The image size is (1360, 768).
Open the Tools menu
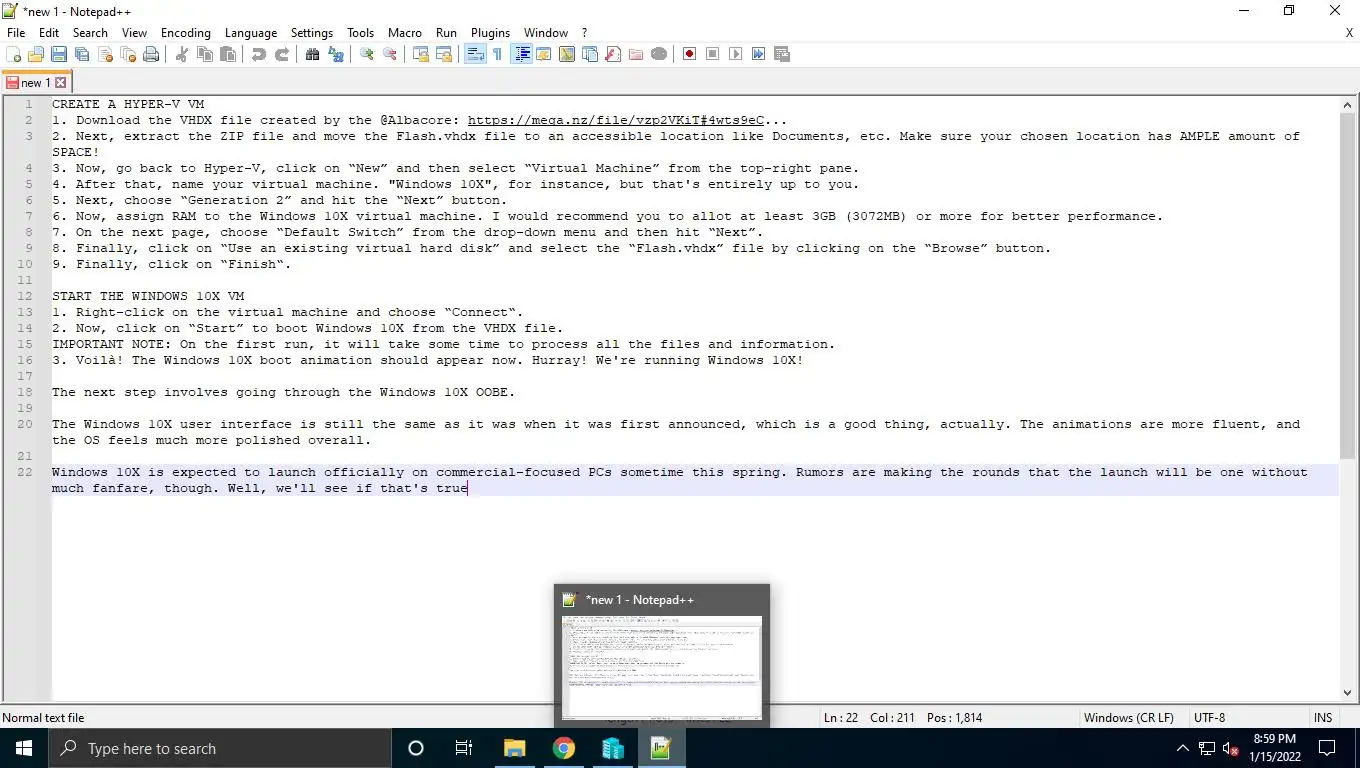[x=361, y=33]
